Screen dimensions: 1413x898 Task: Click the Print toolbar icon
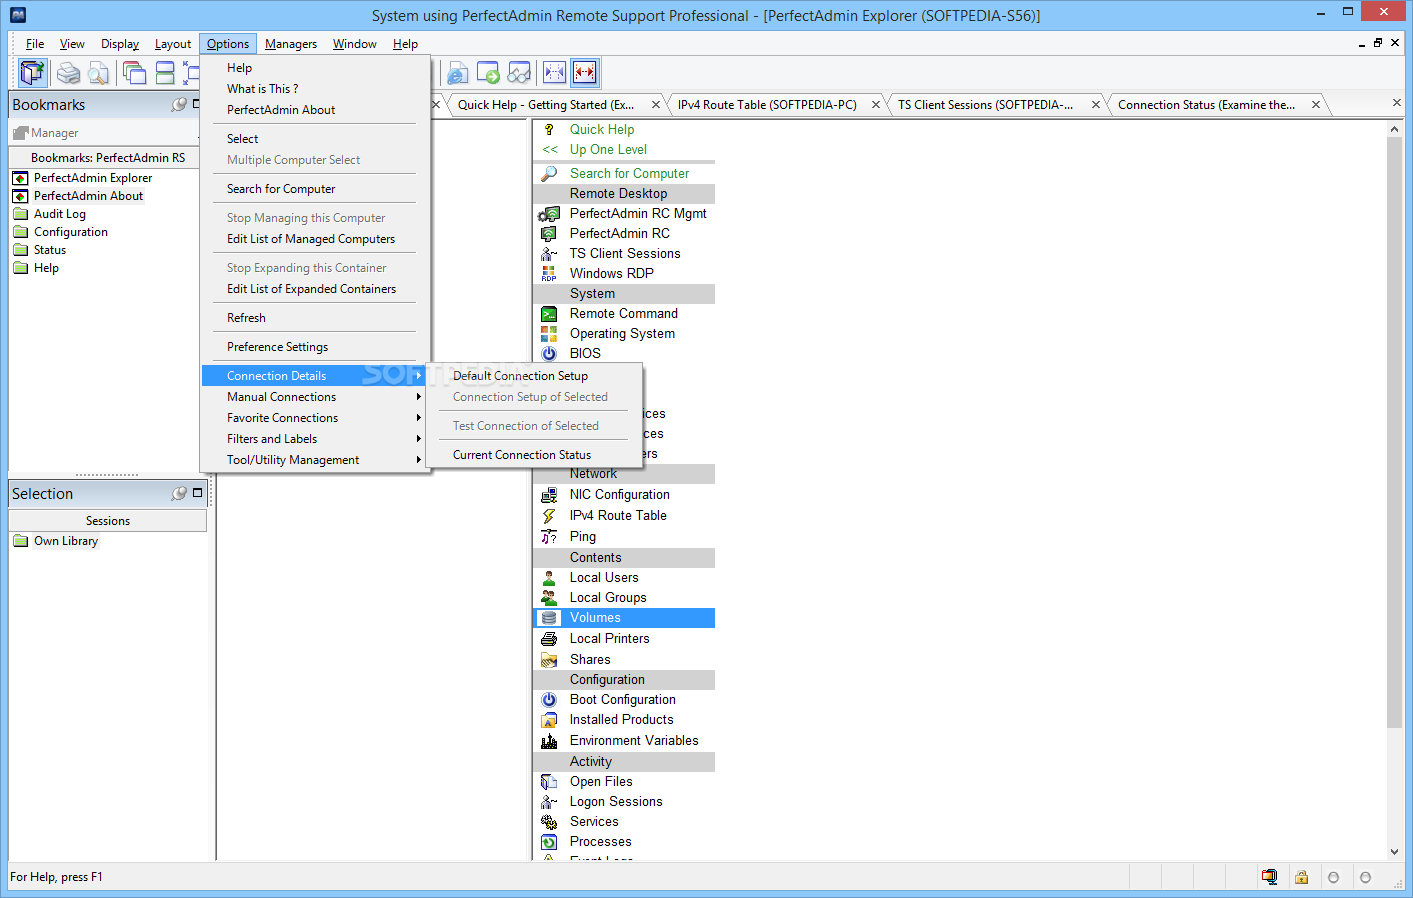pos(68,73)
